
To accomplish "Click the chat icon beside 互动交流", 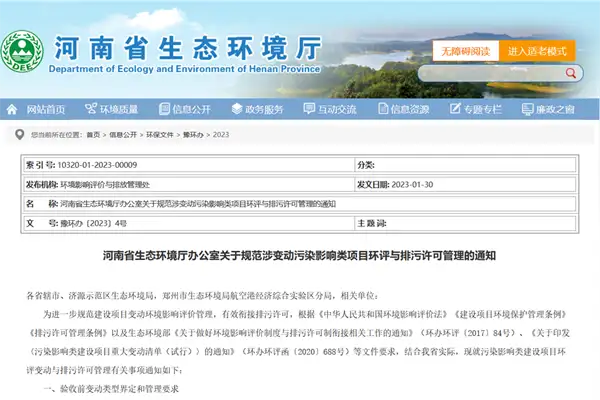I will pyautogui.click(x=308, y=110).
